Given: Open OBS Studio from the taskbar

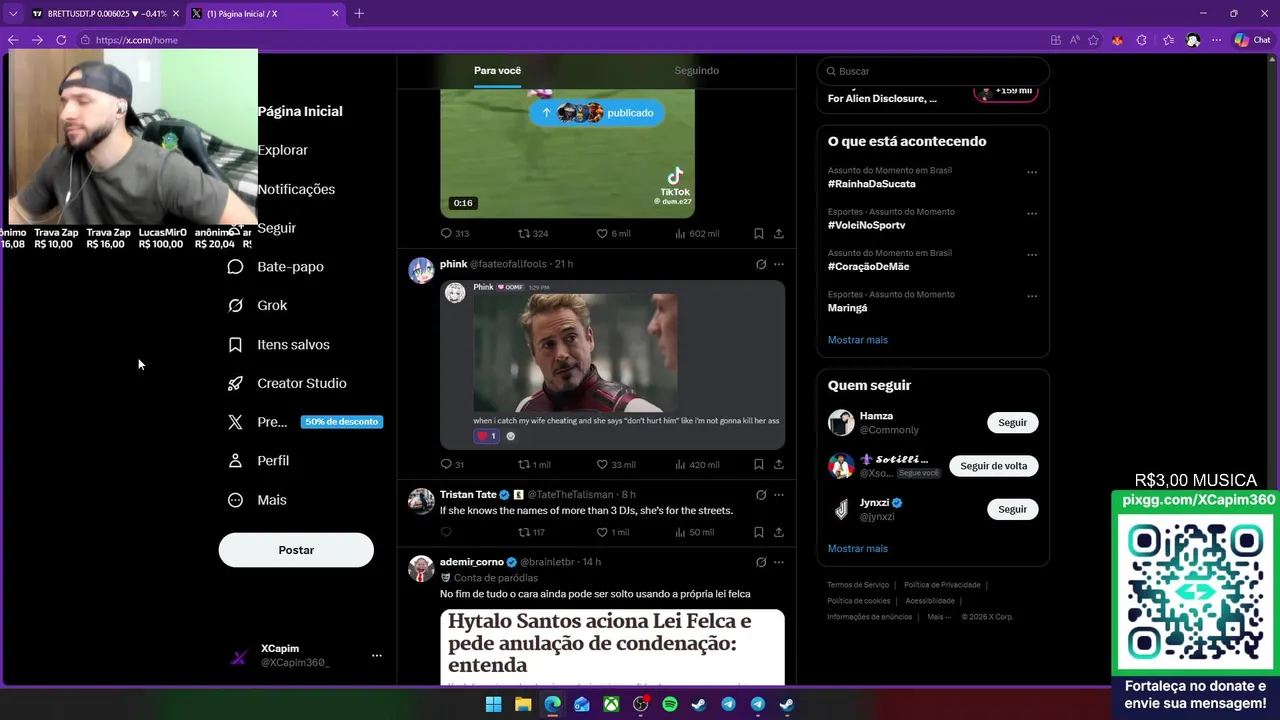Looking at the screenshot, I should 641,705.
